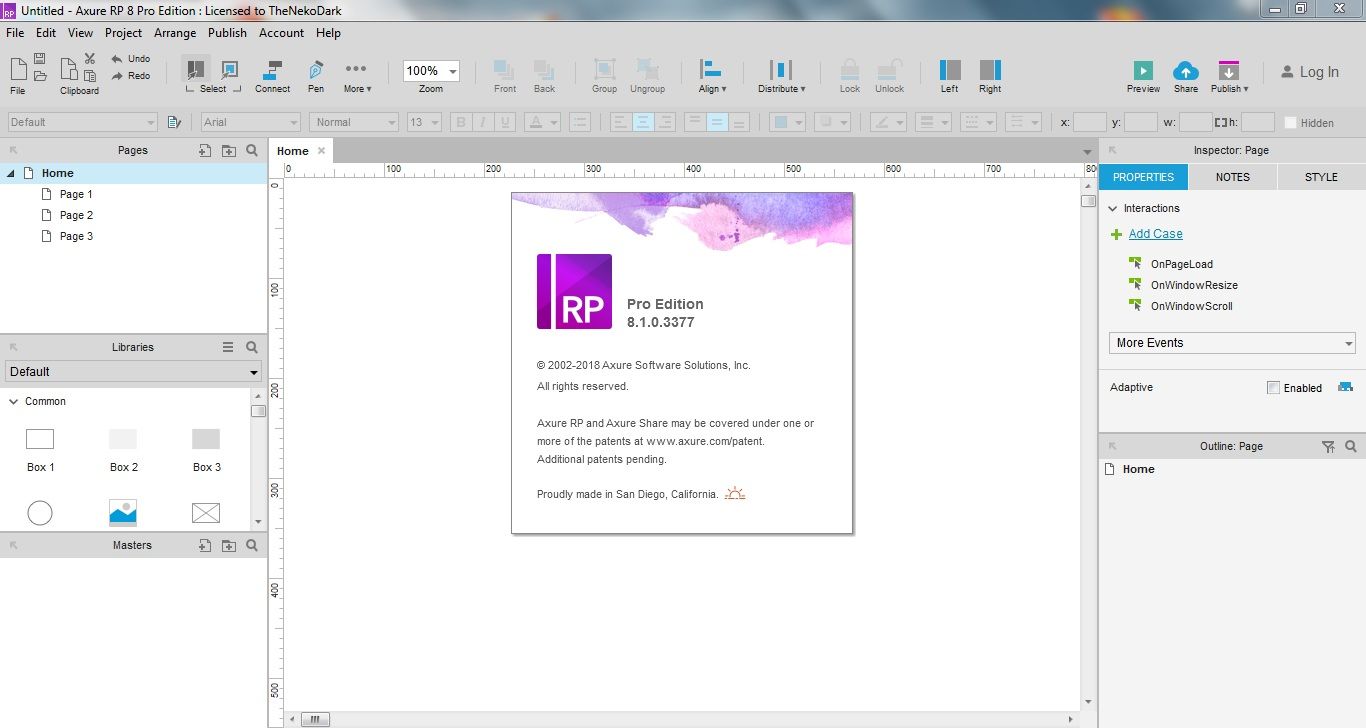This screenshot has height=728, width=1366.
Task: Collapse the Home page tree node
Action: click(x=11, y=173)
